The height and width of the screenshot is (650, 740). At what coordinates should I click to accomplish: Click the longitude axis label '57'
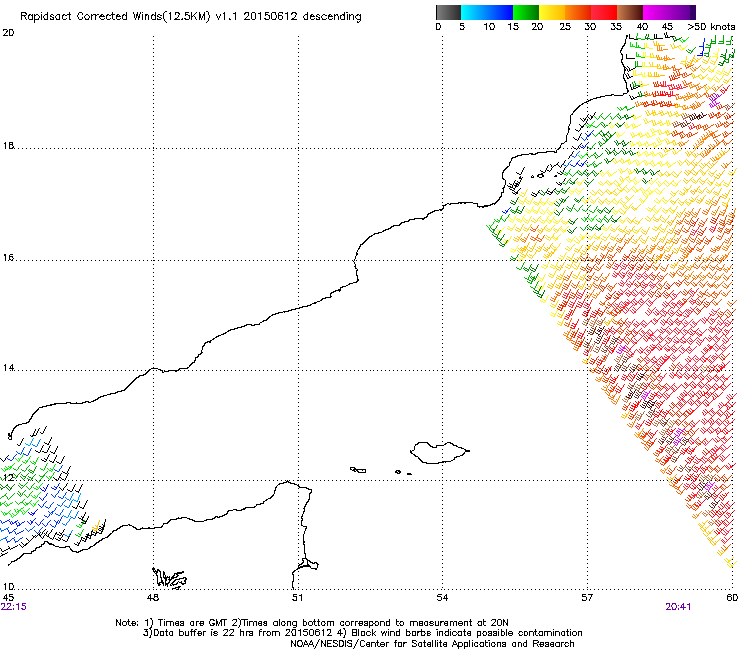[x=587, y=598]
